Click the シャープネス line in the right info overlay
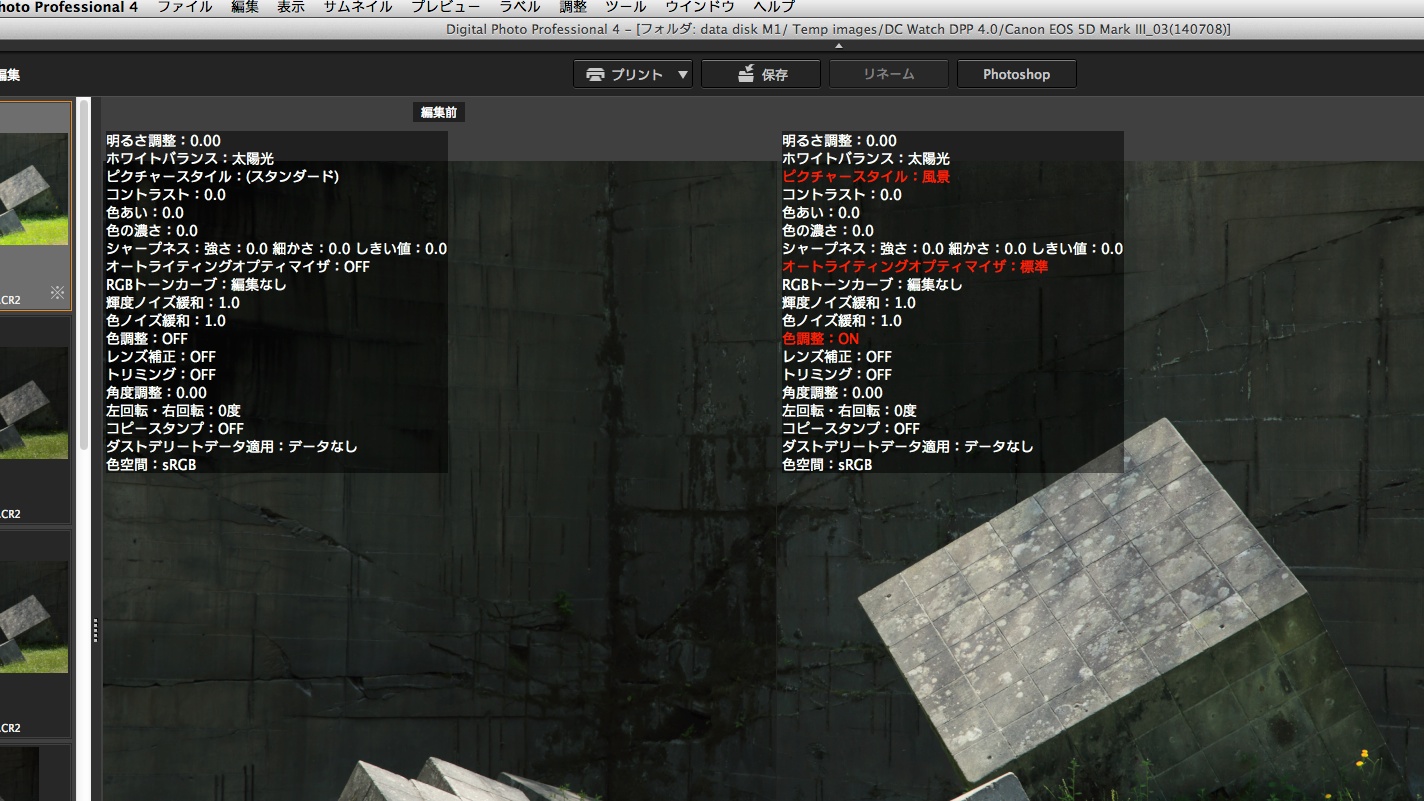This screenshot has height=801, width=1424. pos(952,248)
